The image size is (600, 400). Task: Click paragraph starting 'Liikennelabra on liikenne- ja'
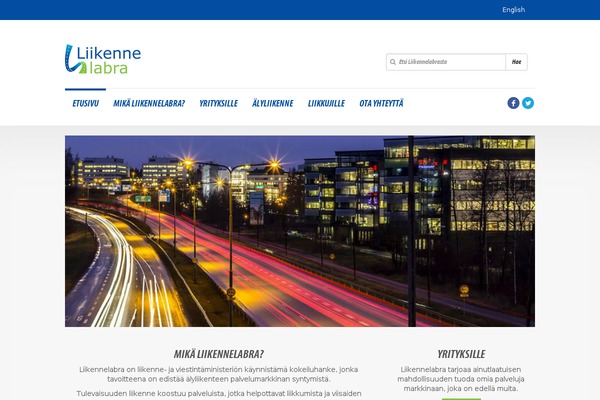click(218, 374)
